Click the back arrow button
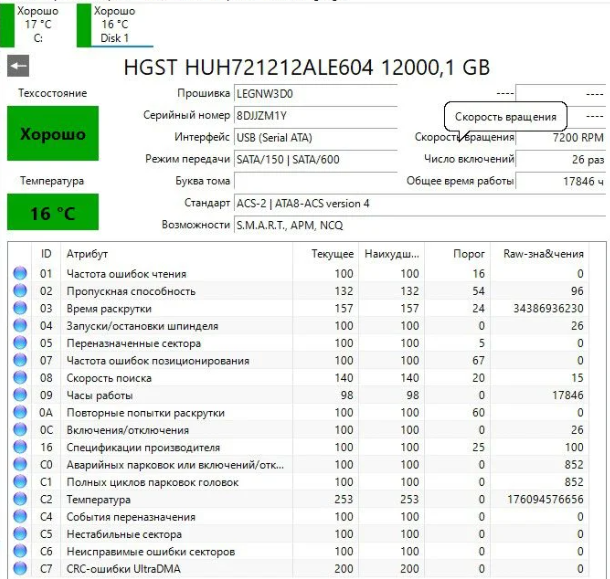Image resolution: width=610 pixels, height=579 pixels. click(18, 66)
